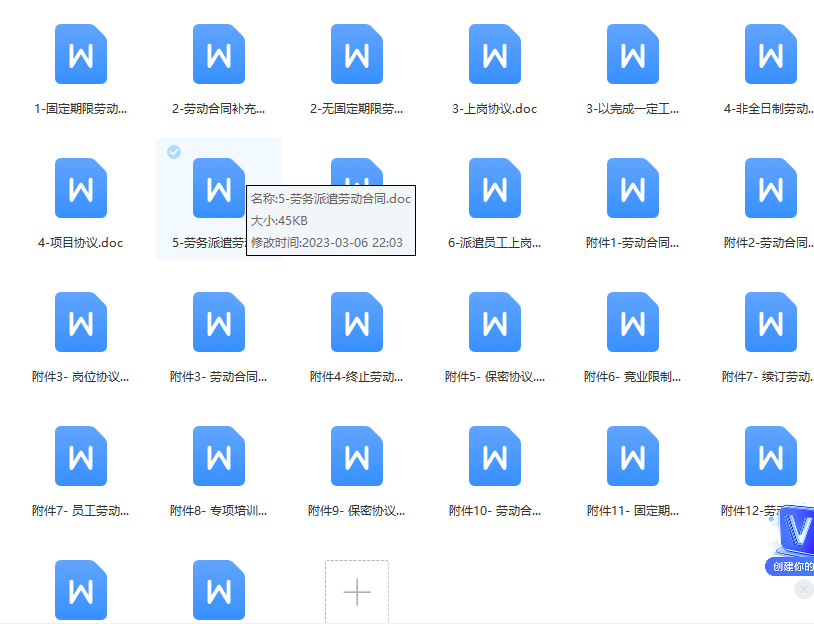Click the 3-上岗协议.doc file icon
The image size is (814, 629).
click(495, 54)
